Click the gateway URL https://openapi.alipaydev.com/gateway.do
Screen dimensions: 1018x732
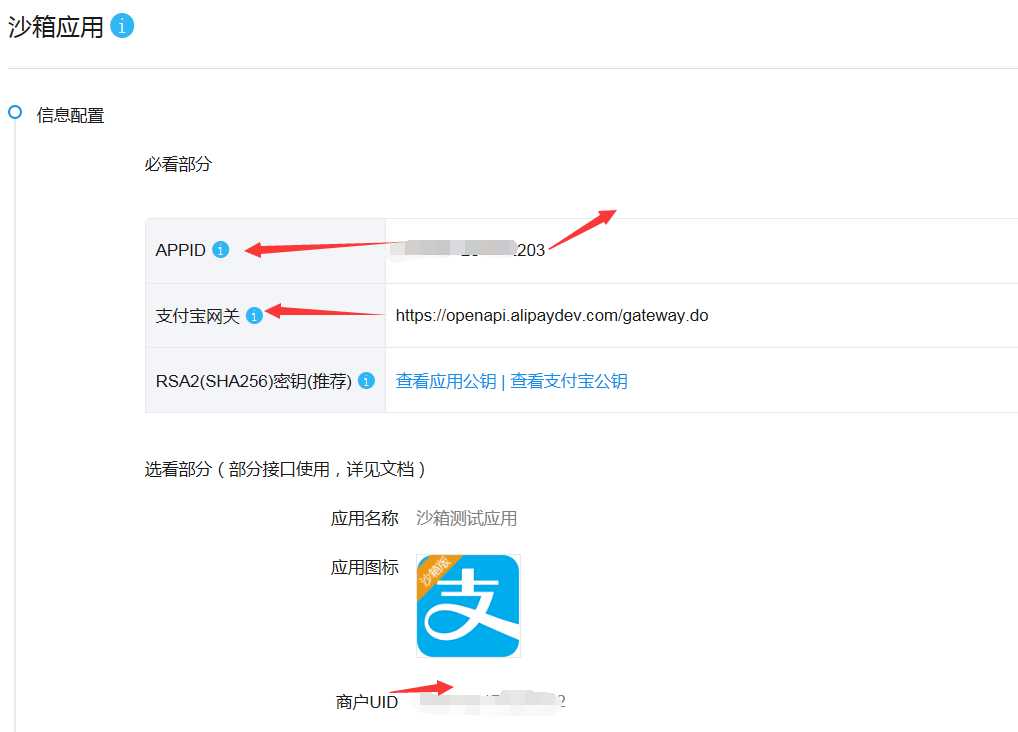tap(552, 316)
